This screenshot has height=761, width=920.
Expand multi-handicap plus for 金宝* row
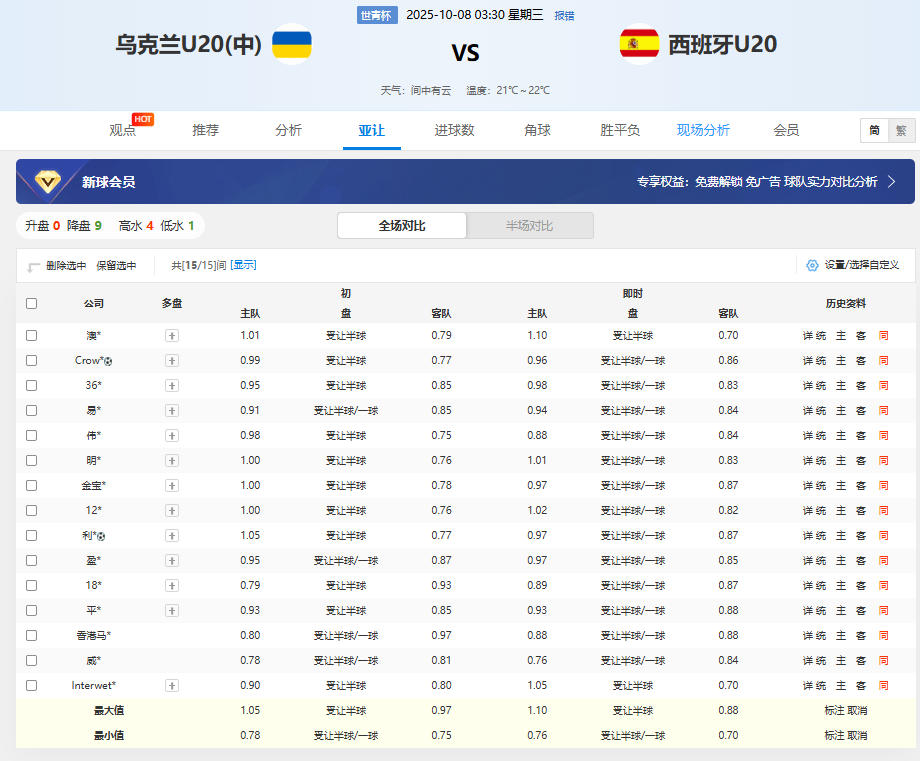(172, 486)
